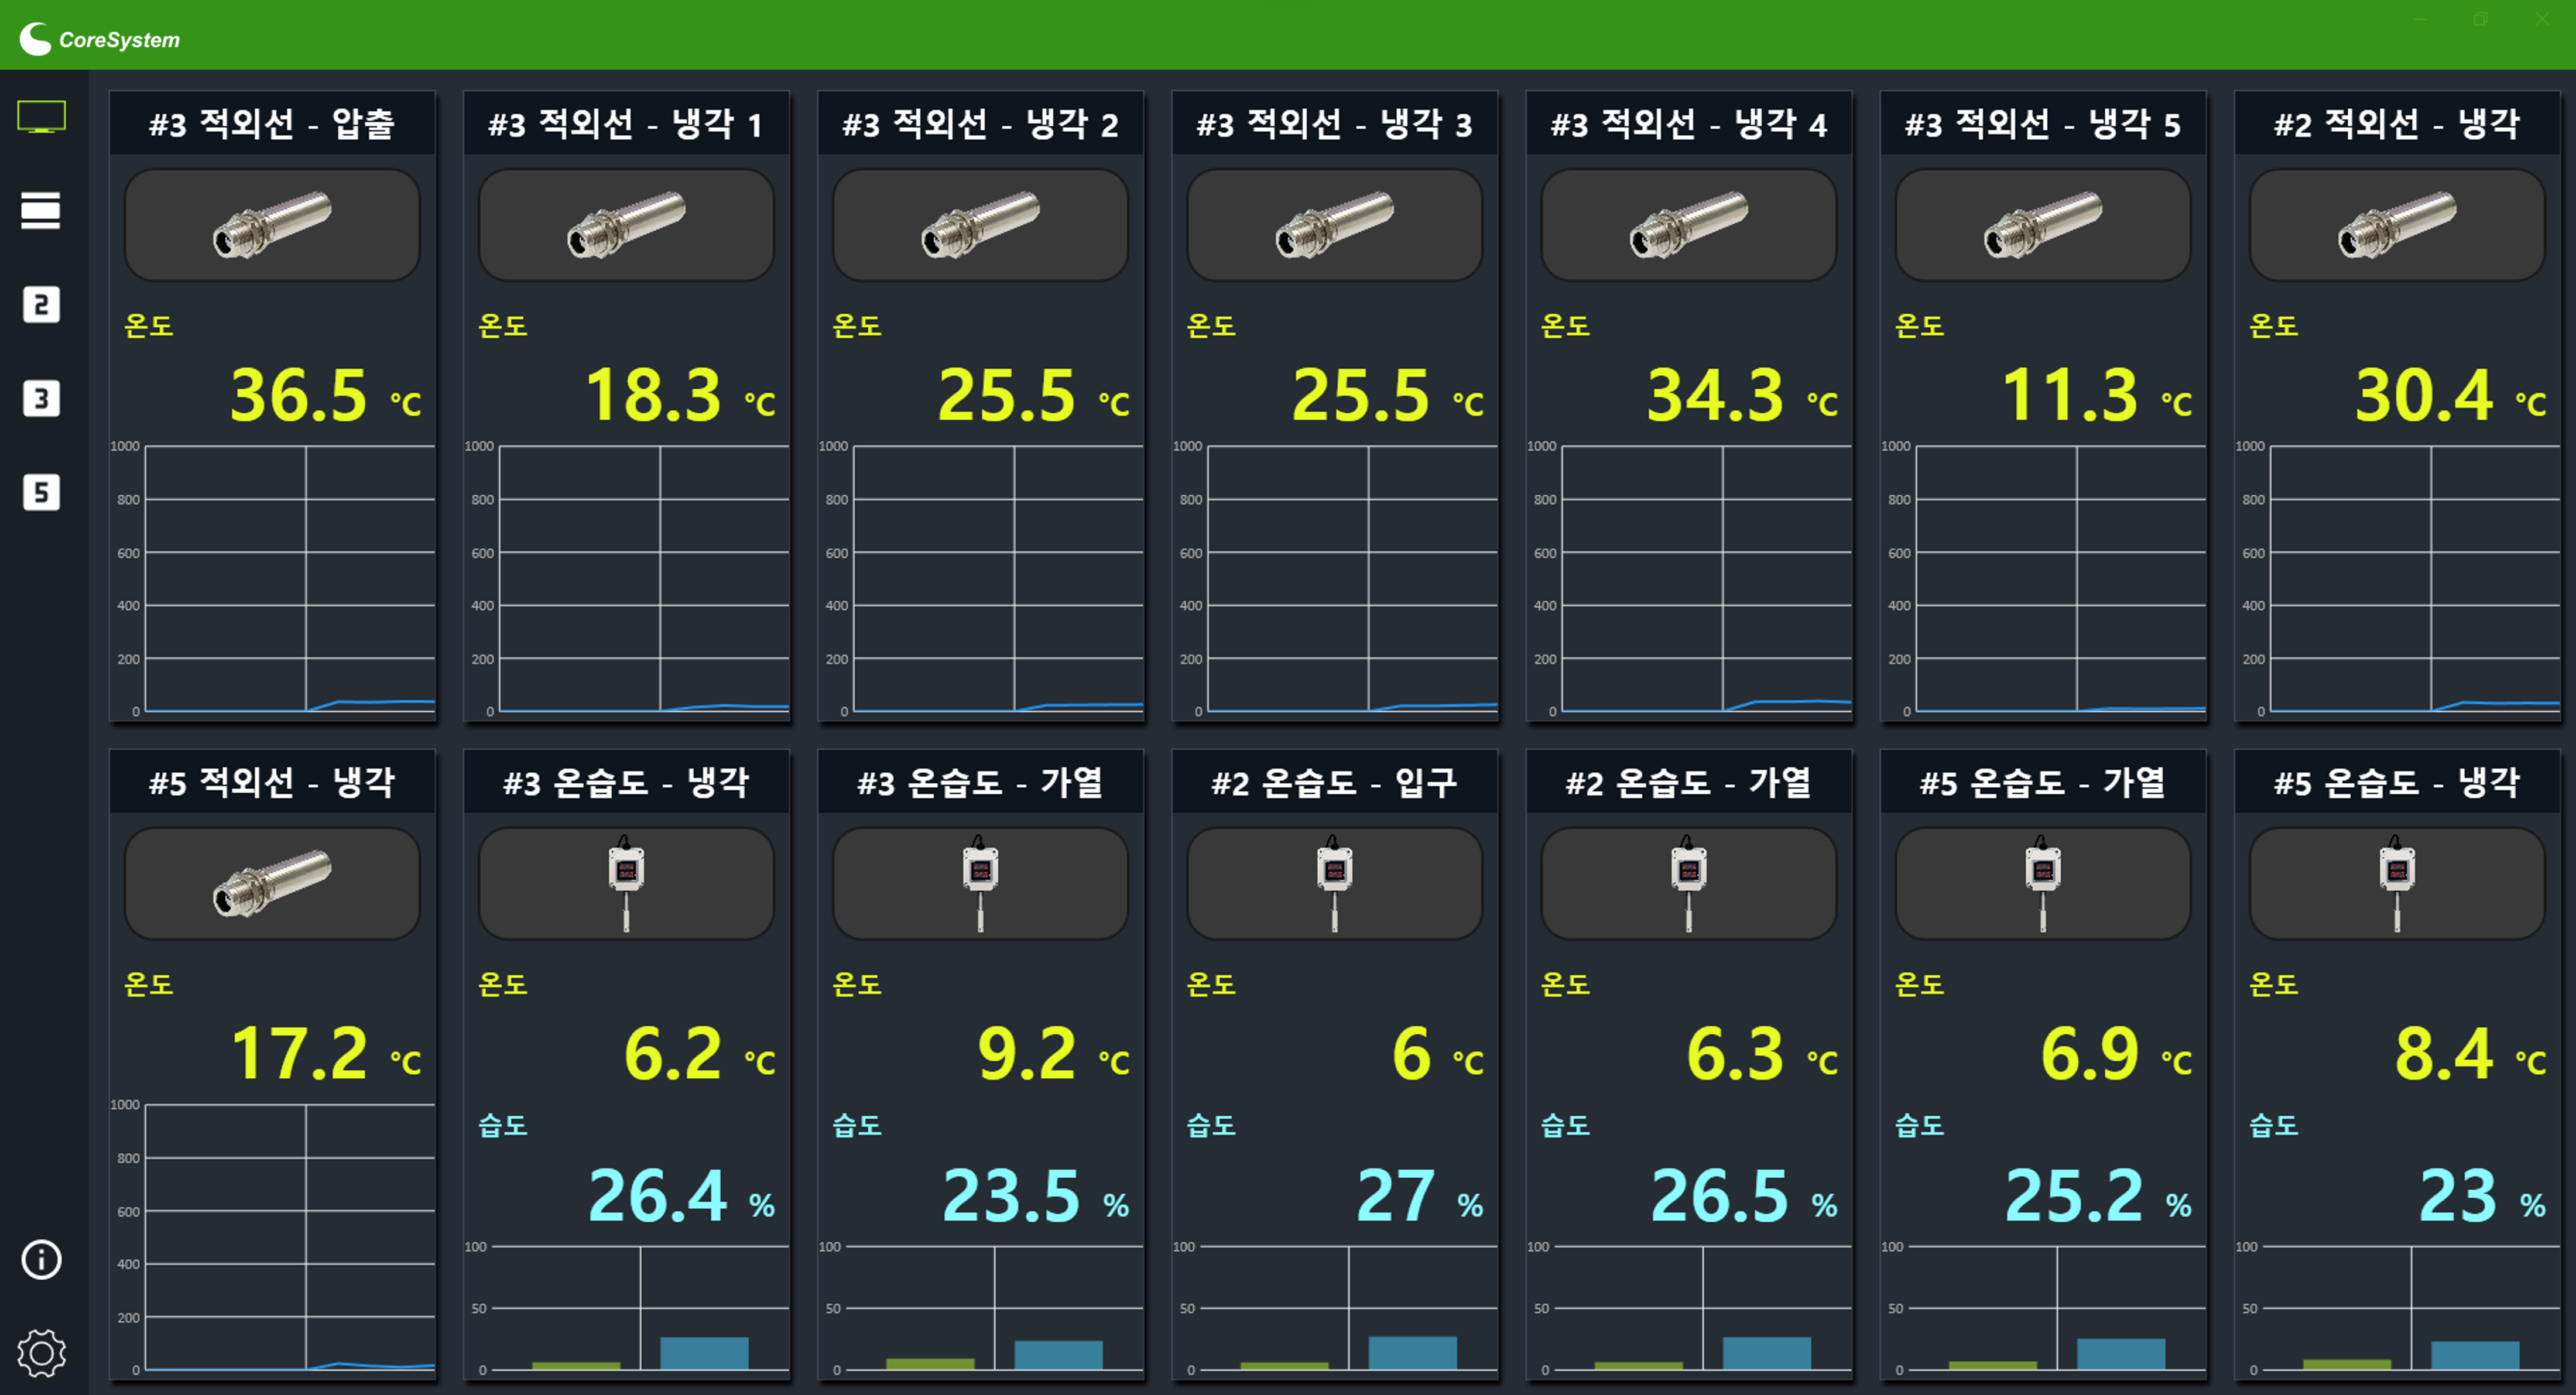
Task: Click the 26.4 % humidity value
Action: [x=681, y=1196]
